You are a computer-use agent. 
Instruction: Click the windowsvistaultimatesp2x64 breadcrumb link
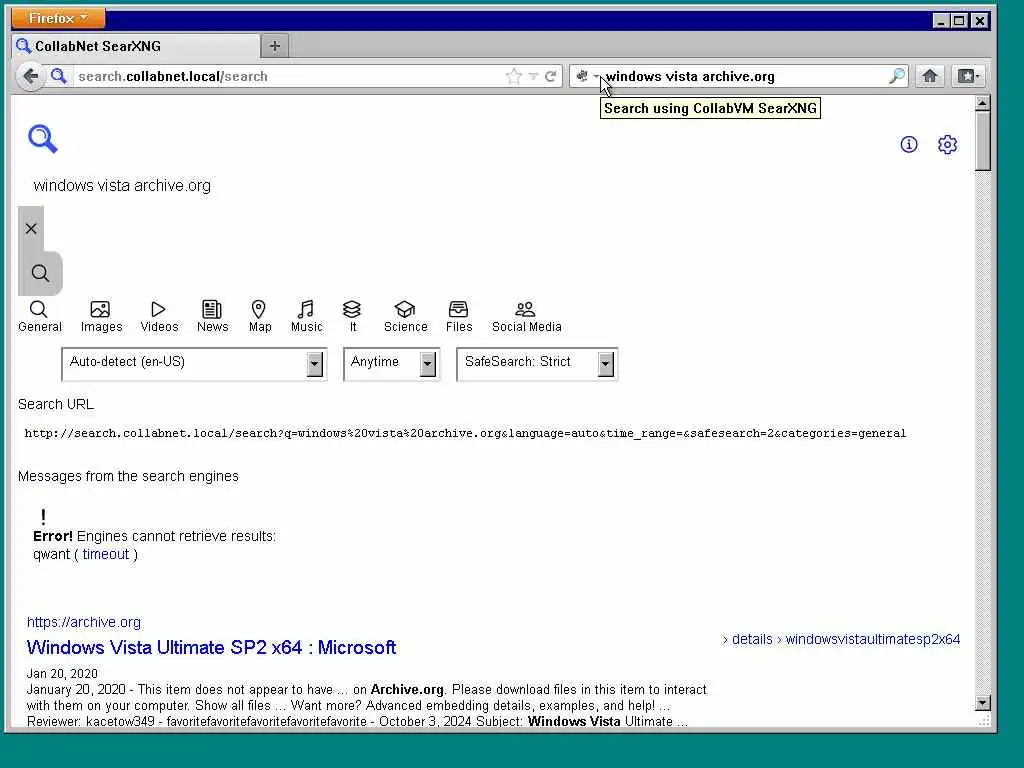[872, 639]
